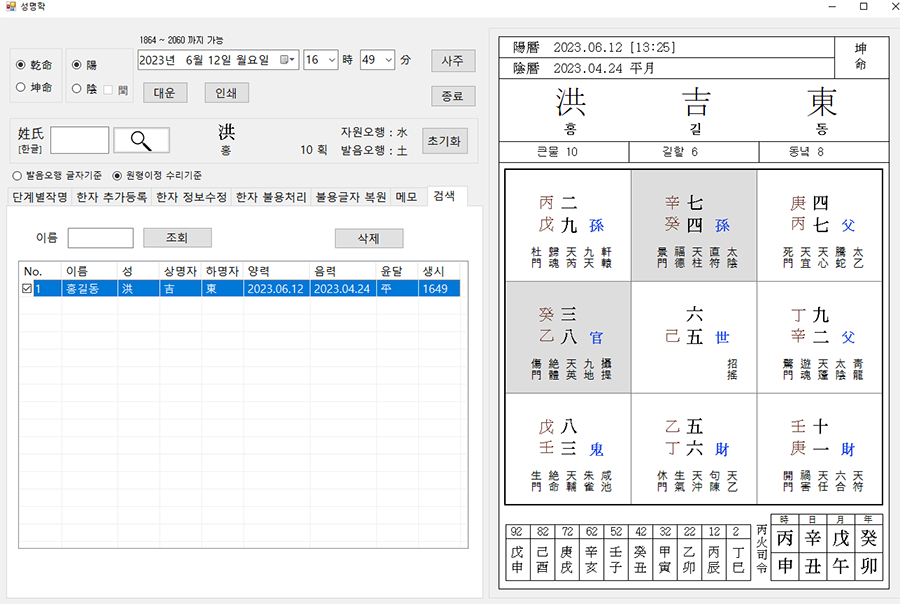
Task: Select the 坤命 radio button
Action: click(x=22, y=87)
